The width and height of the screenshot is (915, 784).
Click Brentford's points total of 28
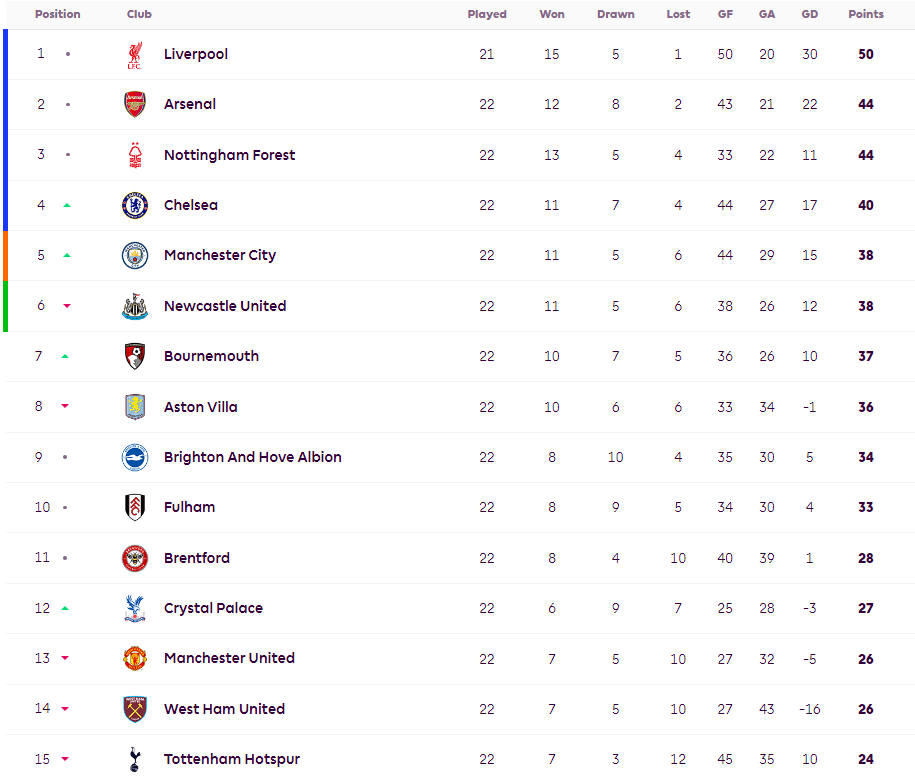866,558
